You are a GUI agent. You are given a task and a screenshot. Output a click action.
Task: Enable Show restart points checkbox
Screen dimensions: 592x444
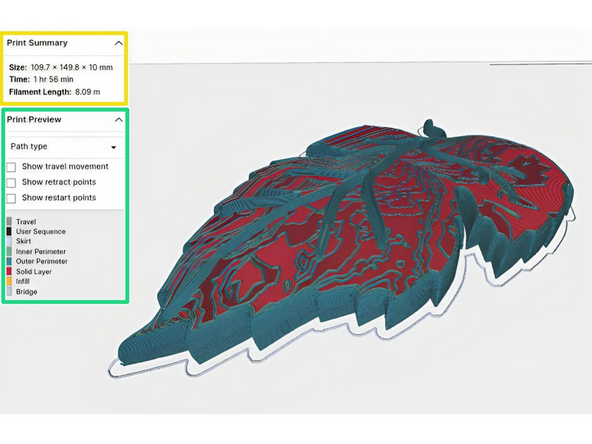point(11,198)
